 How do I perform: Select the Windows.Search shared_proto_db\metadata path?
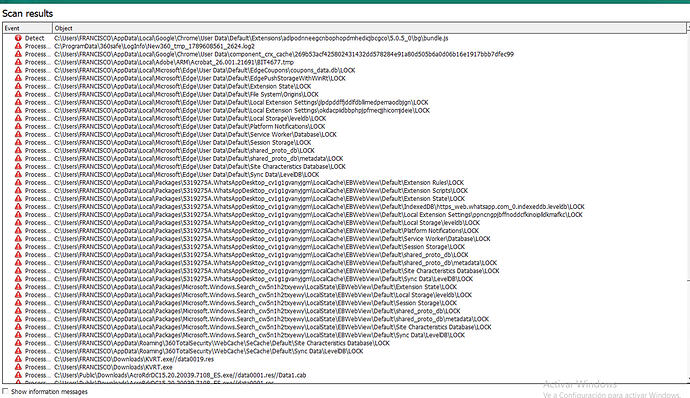pos(272,319)
